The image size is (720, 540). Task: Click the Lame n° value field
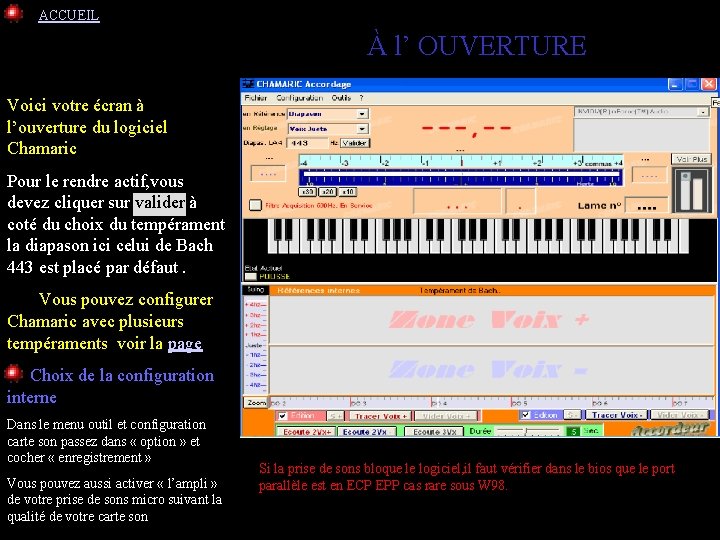point(647,206)
